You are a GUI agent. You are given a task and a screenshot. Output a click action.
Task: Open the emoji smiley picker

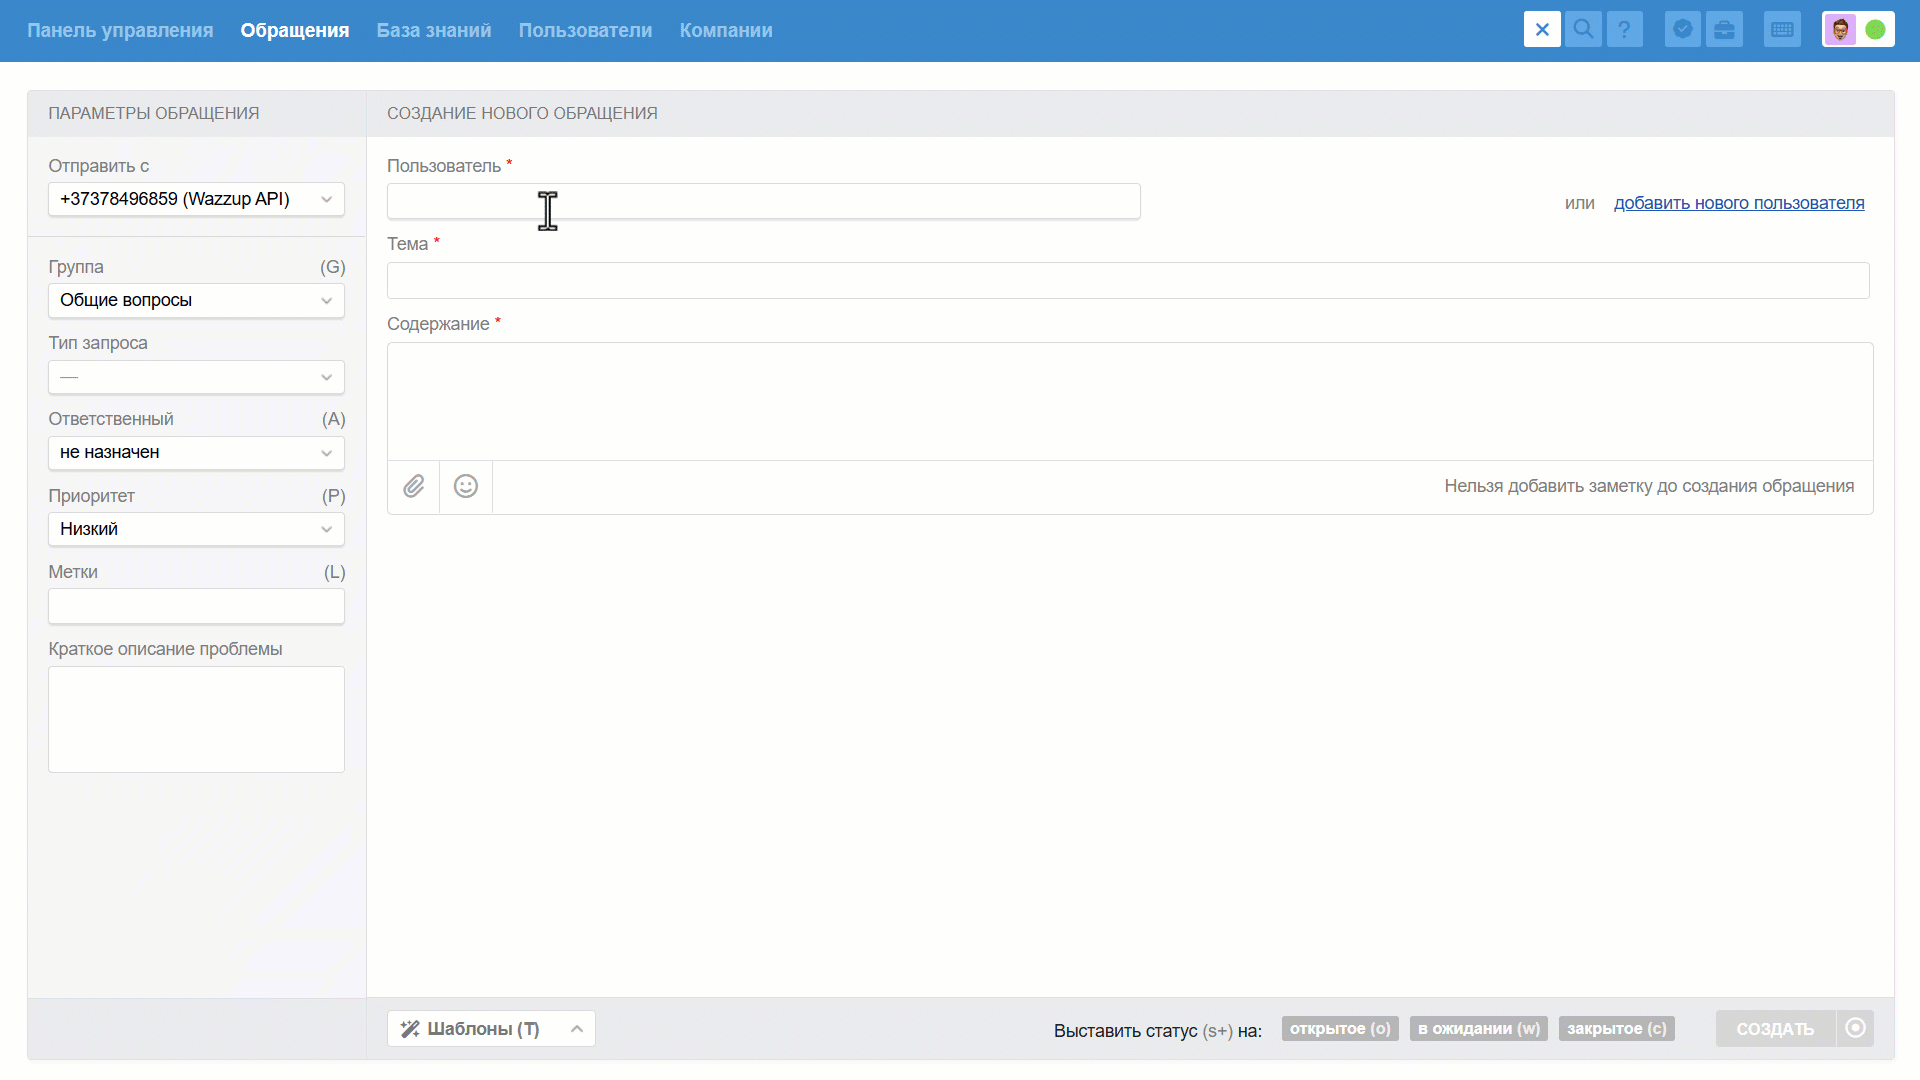click(466, 487)
